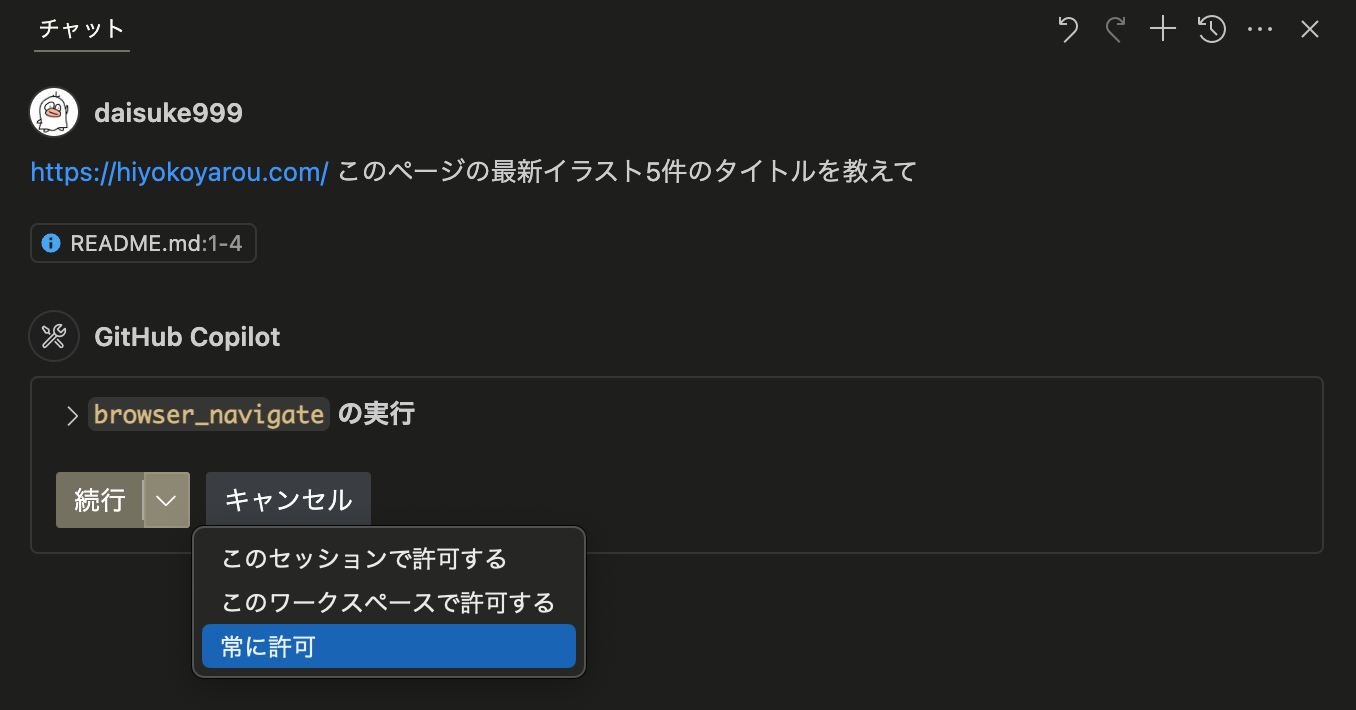
Task: Open the 続行 button dropdown options
Action: [166, 499]
